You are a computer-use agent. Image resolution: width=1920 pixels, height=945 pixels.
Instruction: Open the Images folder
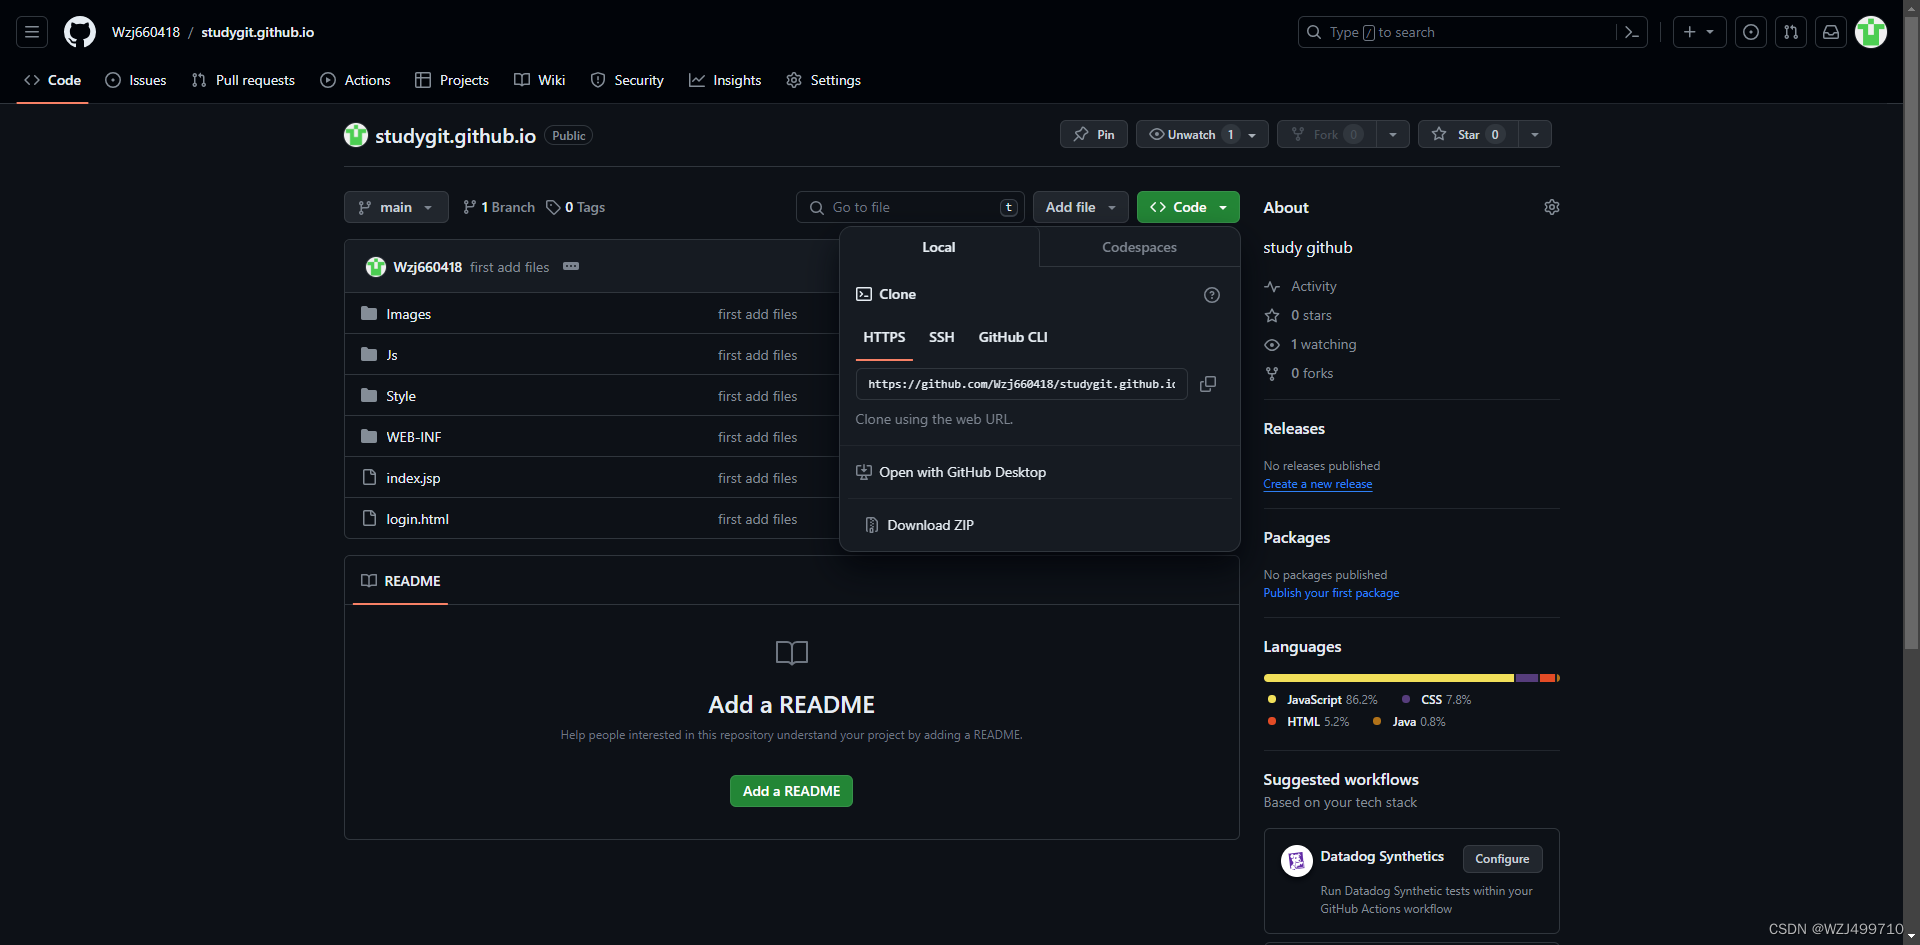pos(409,314)
